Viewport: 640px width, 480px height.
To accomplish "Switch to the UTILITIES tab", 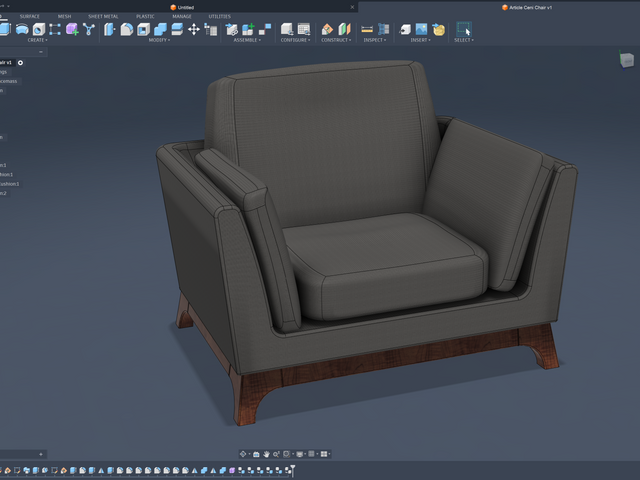I will [x=220, y=16].
